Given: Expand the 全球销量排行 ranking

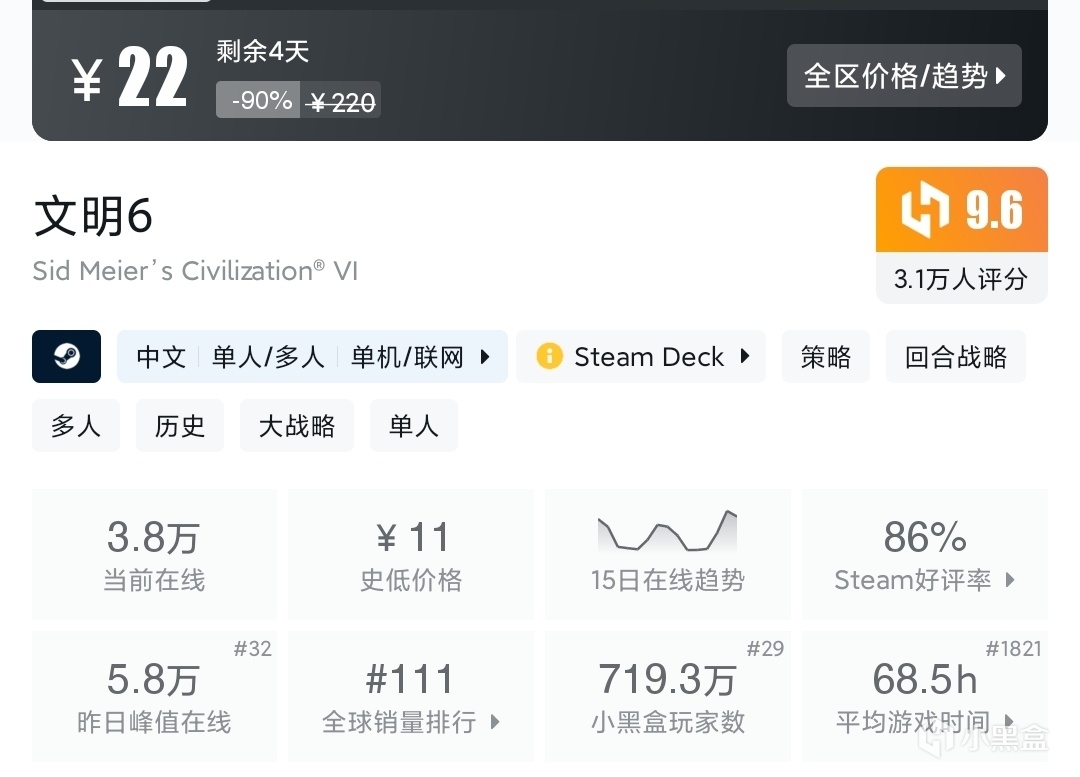Looking at the screenshot, I should pos(411,697).
